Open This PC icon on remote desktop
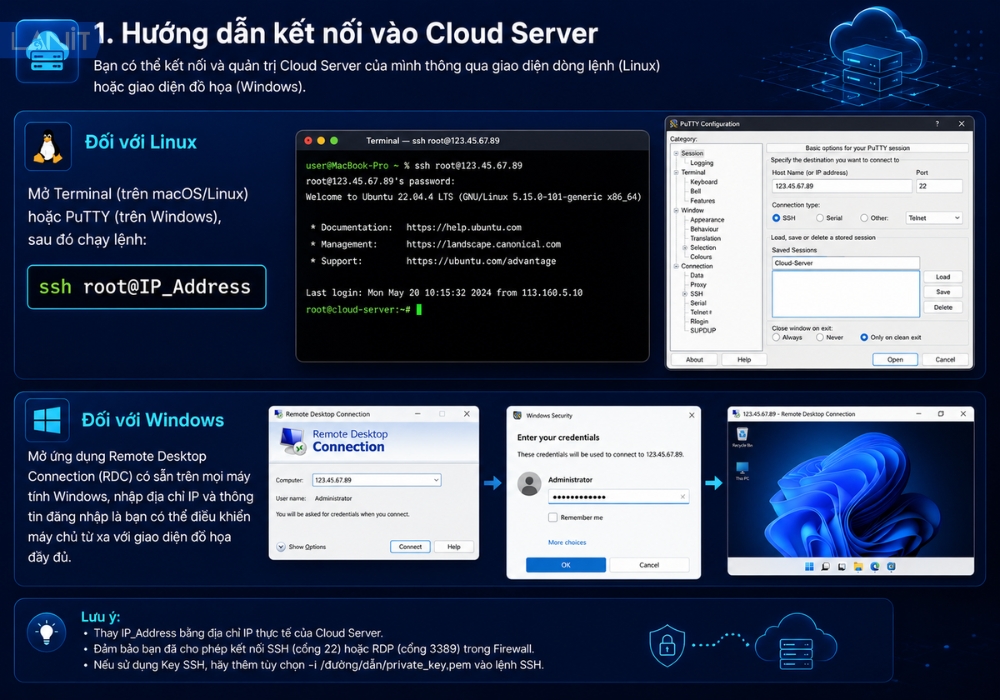This screenshot has height=700, width=1000. 742,471
